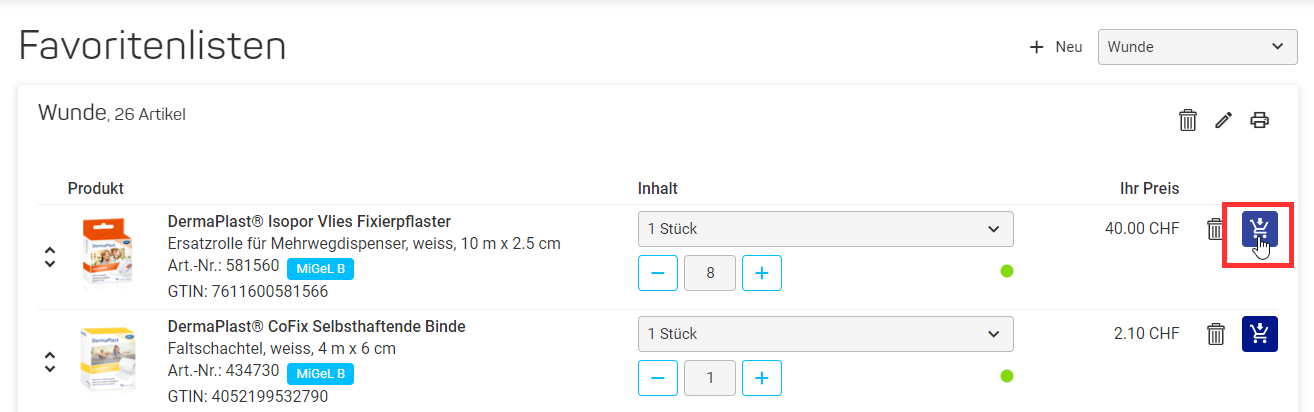Increase quantity of CoFix Selbsthaftende Binde
This screenshot has height=412, width=1314.
click(x=762, y=377)
